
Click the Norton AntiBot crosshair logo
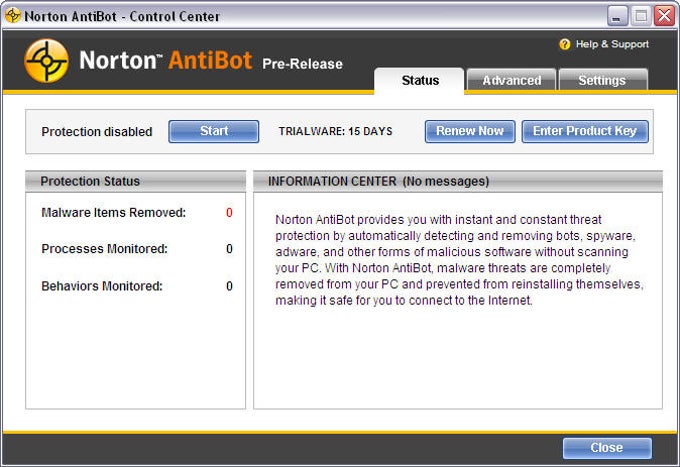[46, 61]
